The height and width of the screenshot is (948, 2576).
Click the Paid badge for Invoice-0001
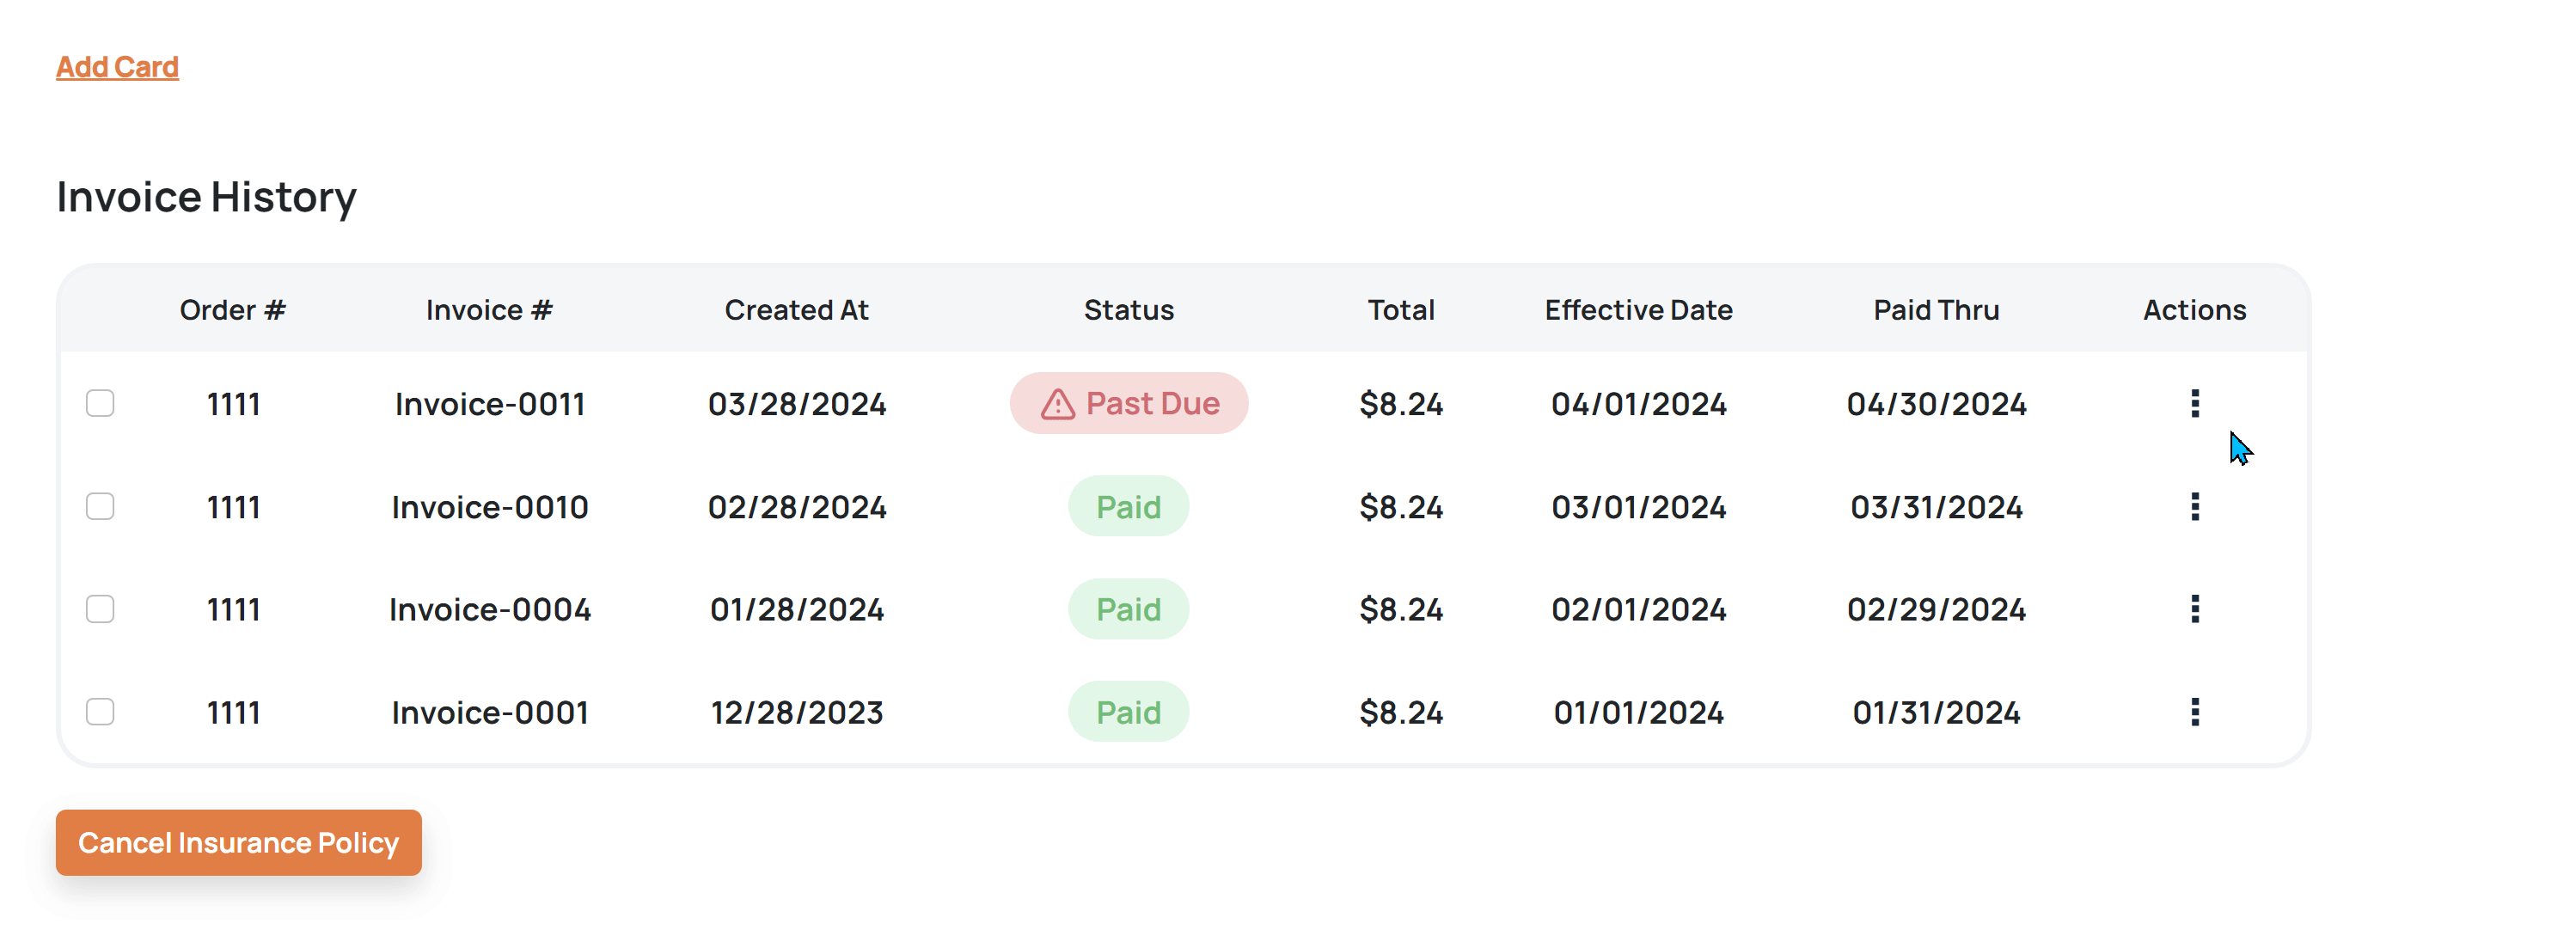1128,712
